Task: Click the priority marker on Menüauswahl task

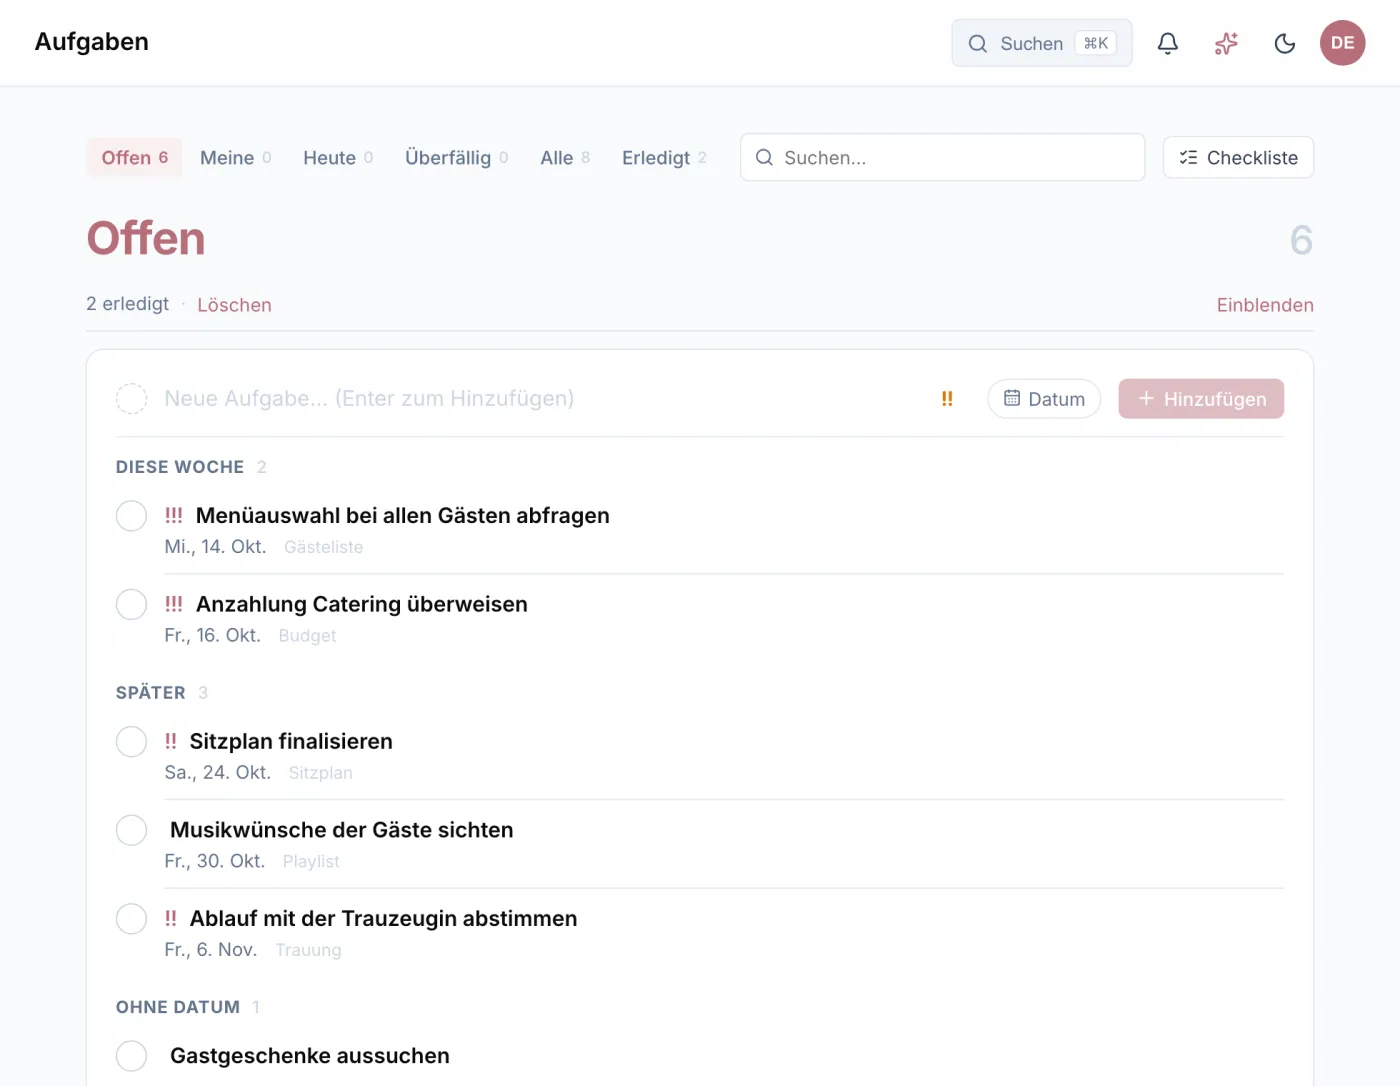Action: click(x=174, y=515)
